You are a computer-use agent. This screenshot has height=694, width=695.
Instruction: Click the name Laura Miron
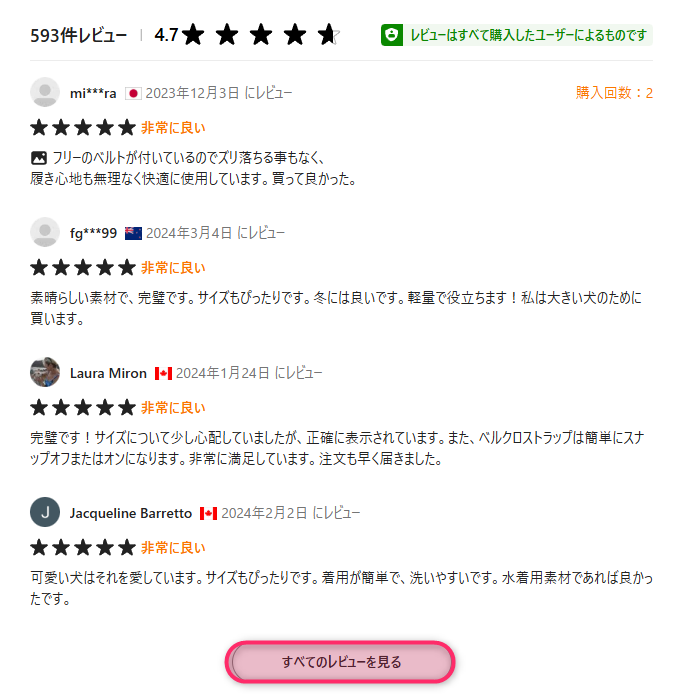tap(108, 373)
